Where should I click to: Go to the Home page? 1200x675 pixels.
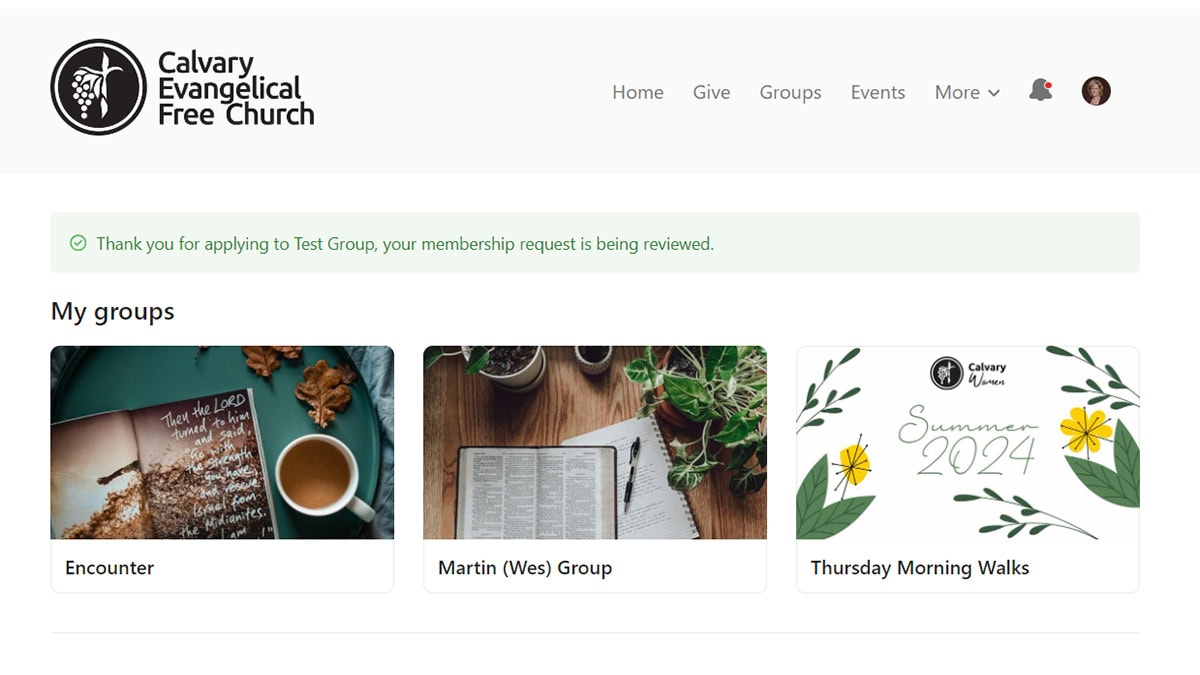coord(638,92)
